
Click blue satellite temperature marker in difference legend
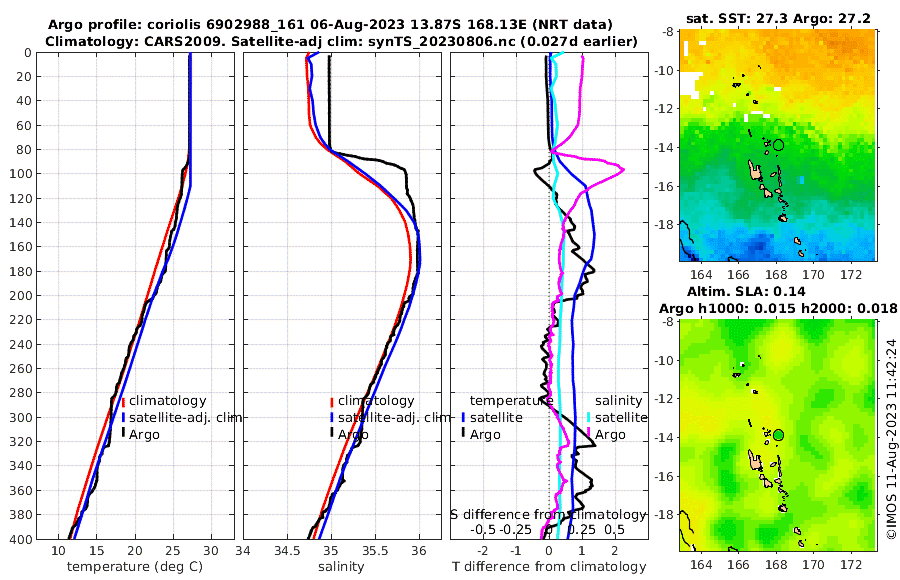(x=463, y=418)
